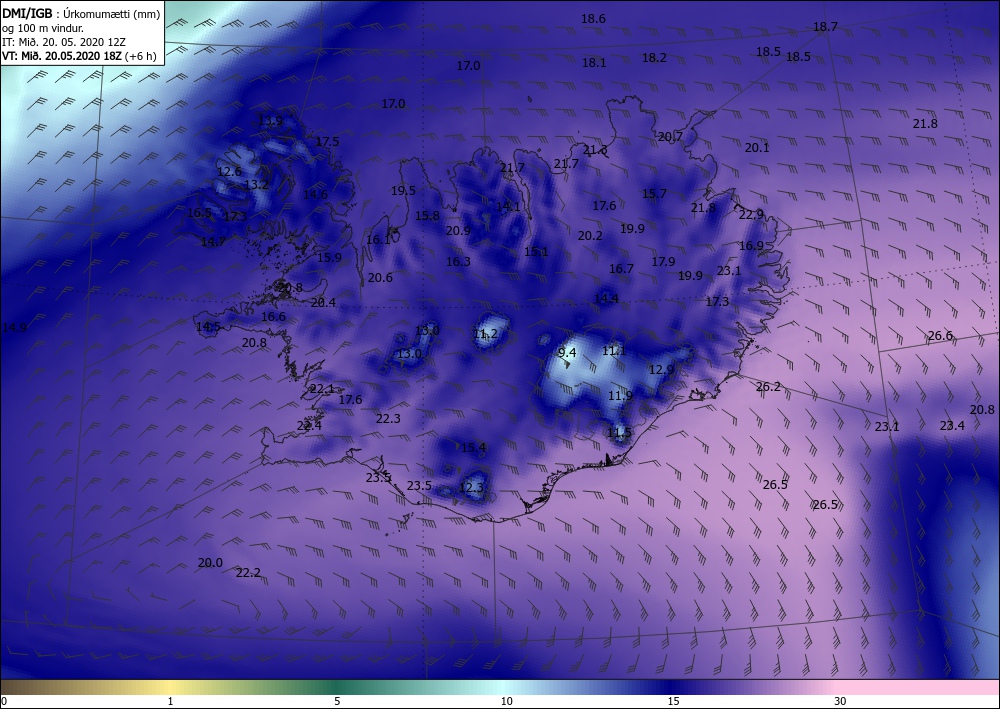Click the map value 15.8
This screenshot has height=709, width=1000.
click(427, 216)
